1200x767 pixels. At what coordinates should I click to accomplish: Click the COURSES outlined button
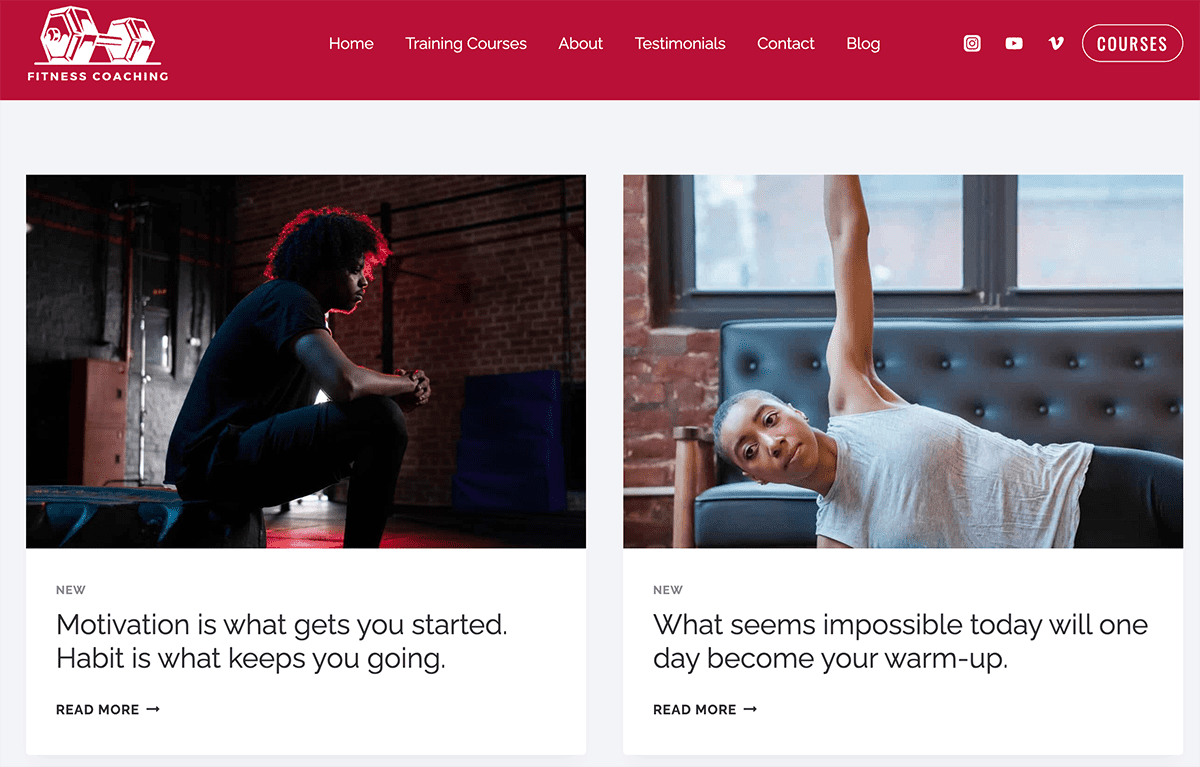click(1132, 44)
